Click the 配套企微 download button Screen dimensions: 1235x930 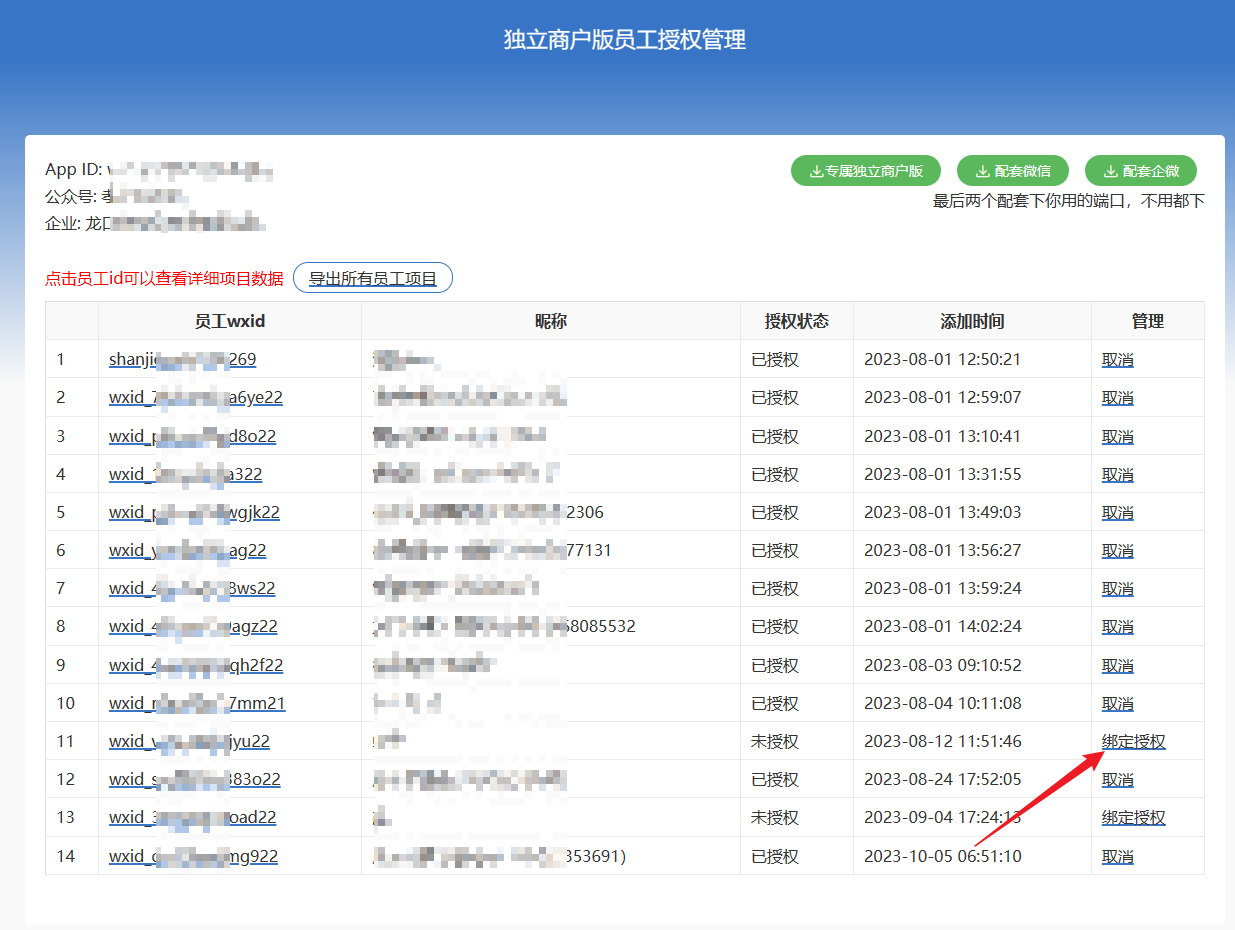(1140, 171)
